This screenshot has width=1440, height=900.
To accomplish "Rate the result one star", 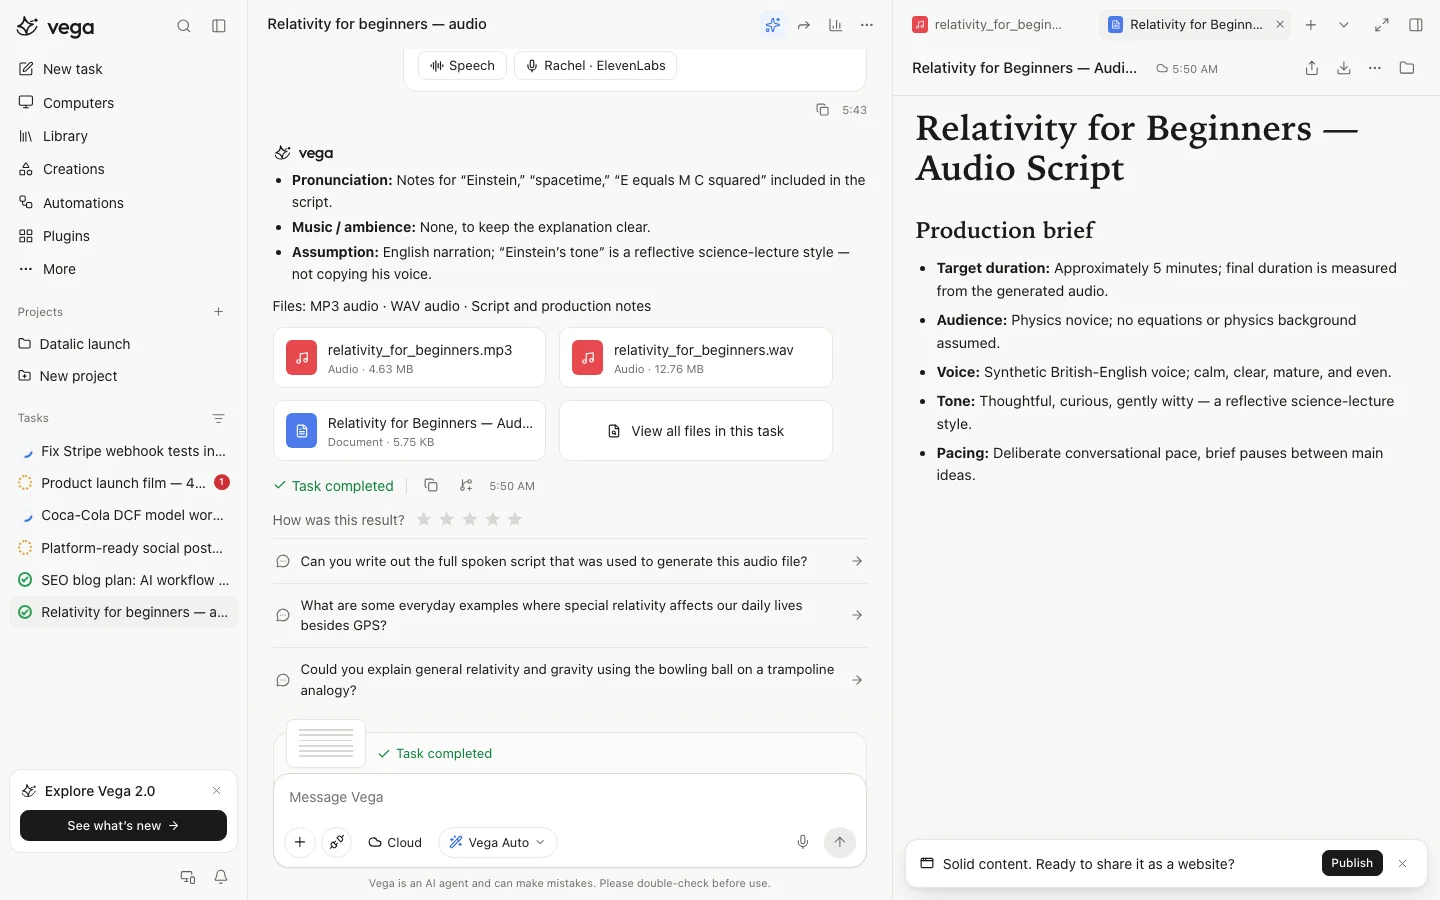I will click(x=424, y=519).
